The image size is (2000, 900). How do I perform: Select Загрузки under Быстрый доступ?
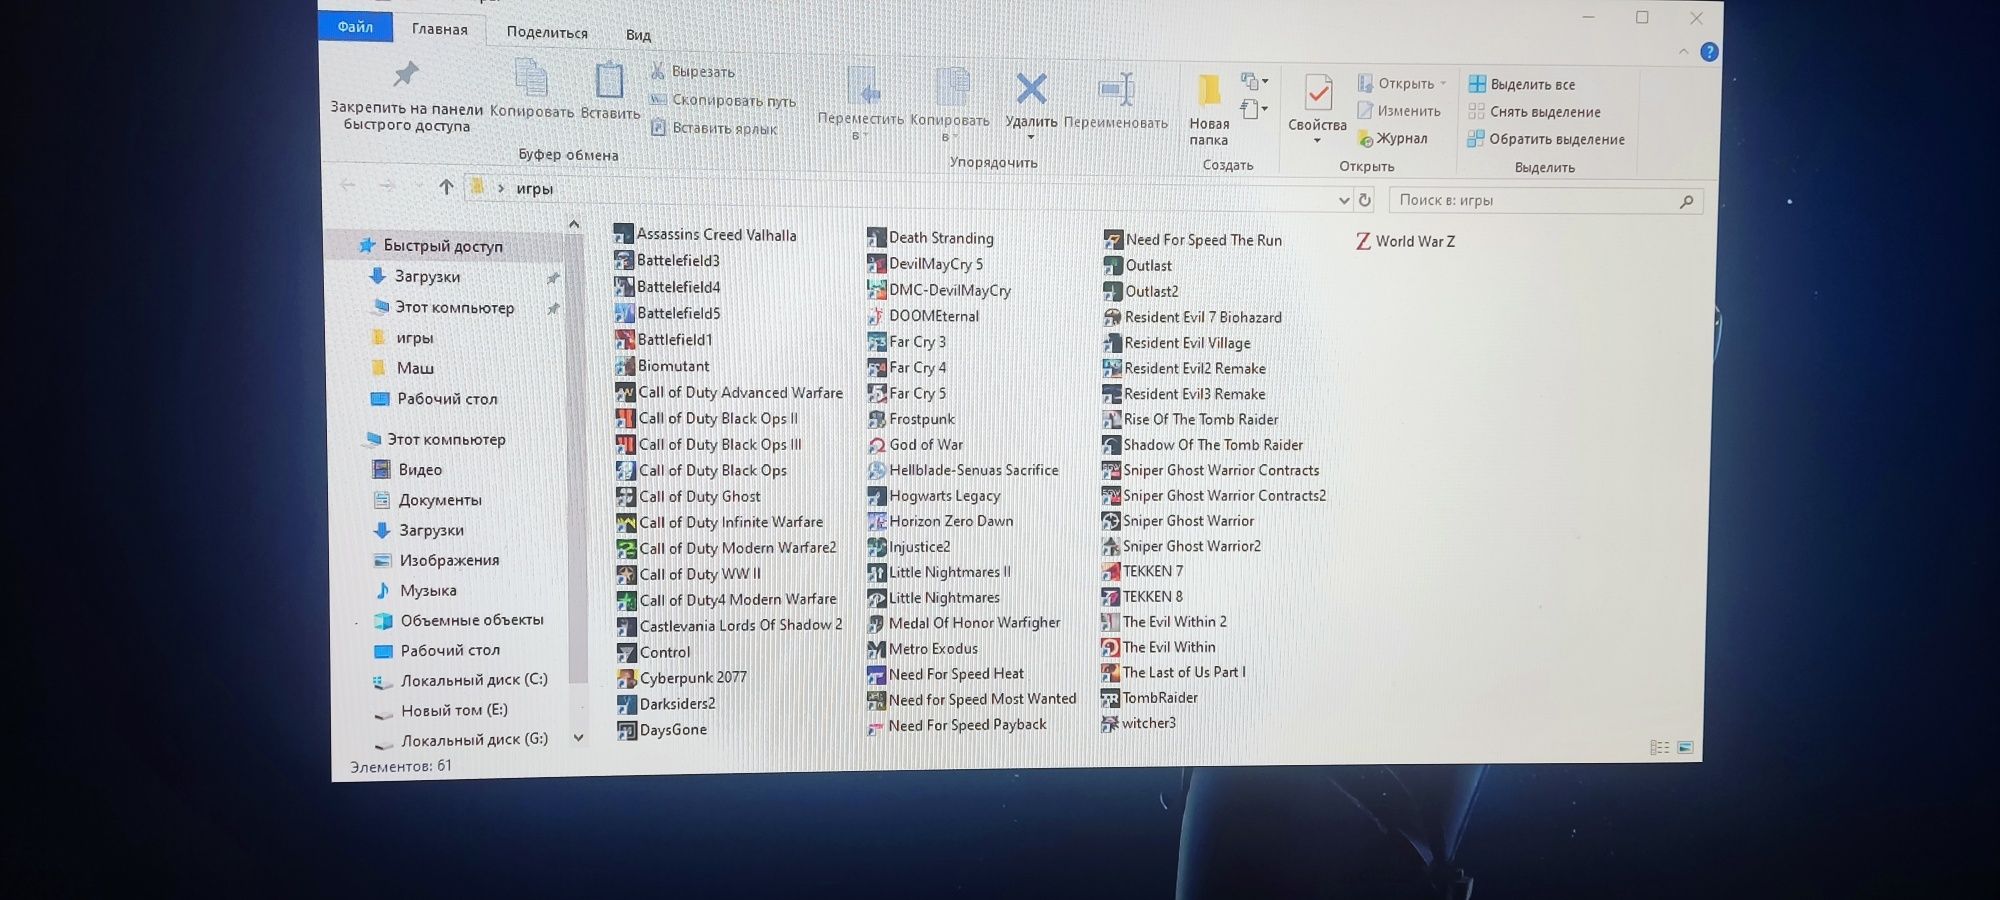(427, 276)
